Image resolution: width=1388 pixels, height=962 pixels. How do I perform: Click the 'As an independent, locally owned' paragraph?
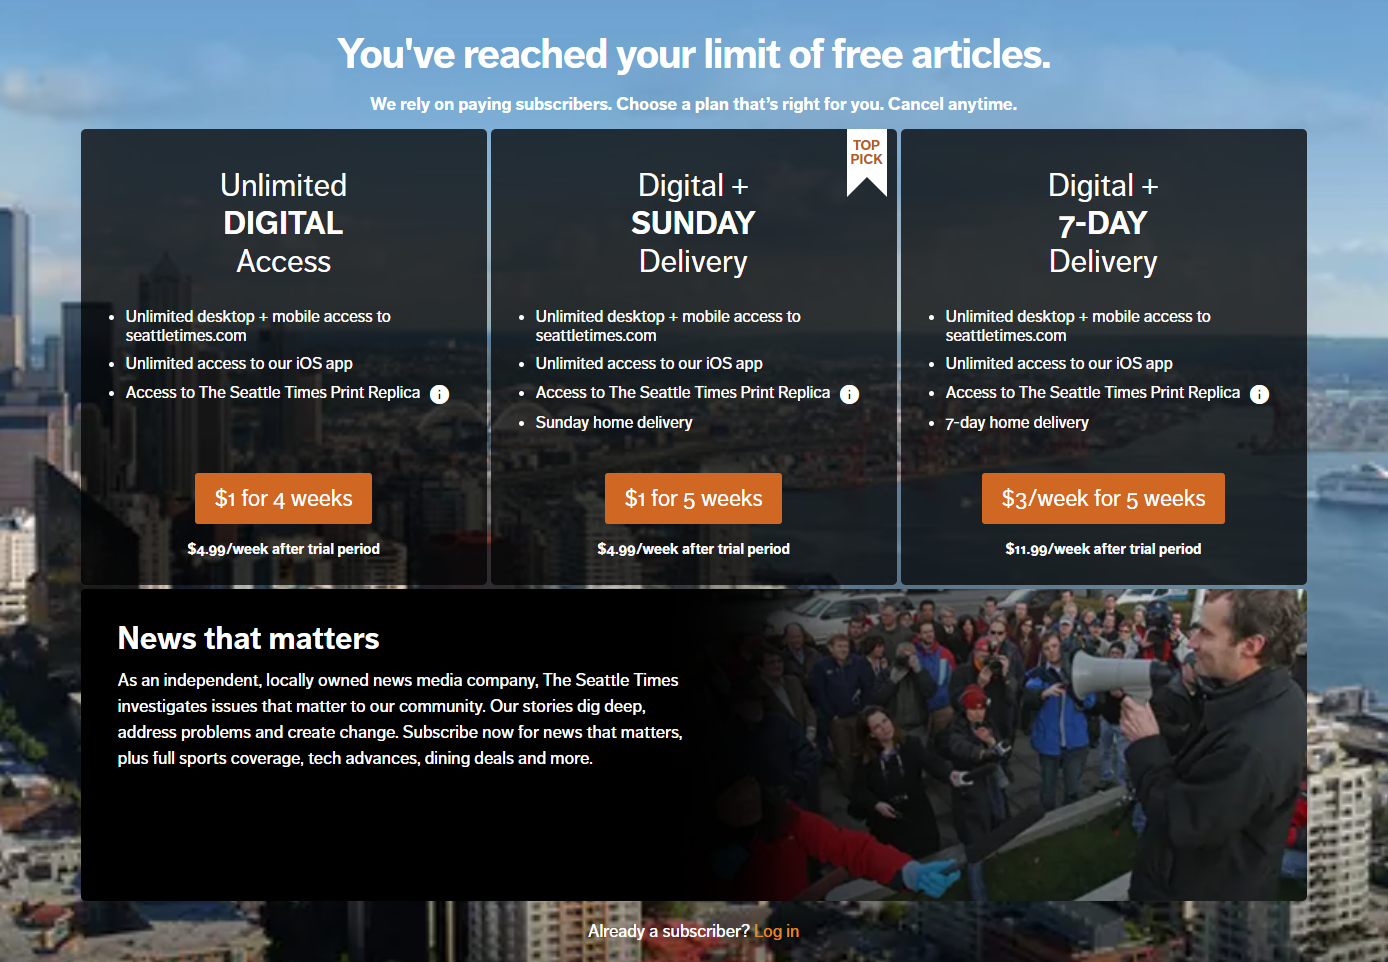pos(400,719)
